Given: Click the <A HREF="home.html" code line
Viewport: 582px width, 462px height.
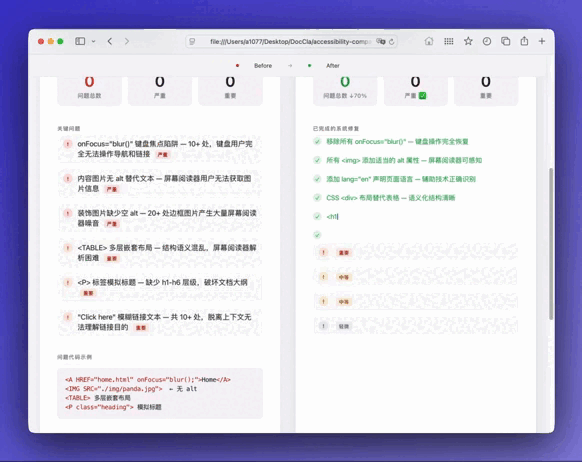Looking at the screenshot, I should 148,380.
